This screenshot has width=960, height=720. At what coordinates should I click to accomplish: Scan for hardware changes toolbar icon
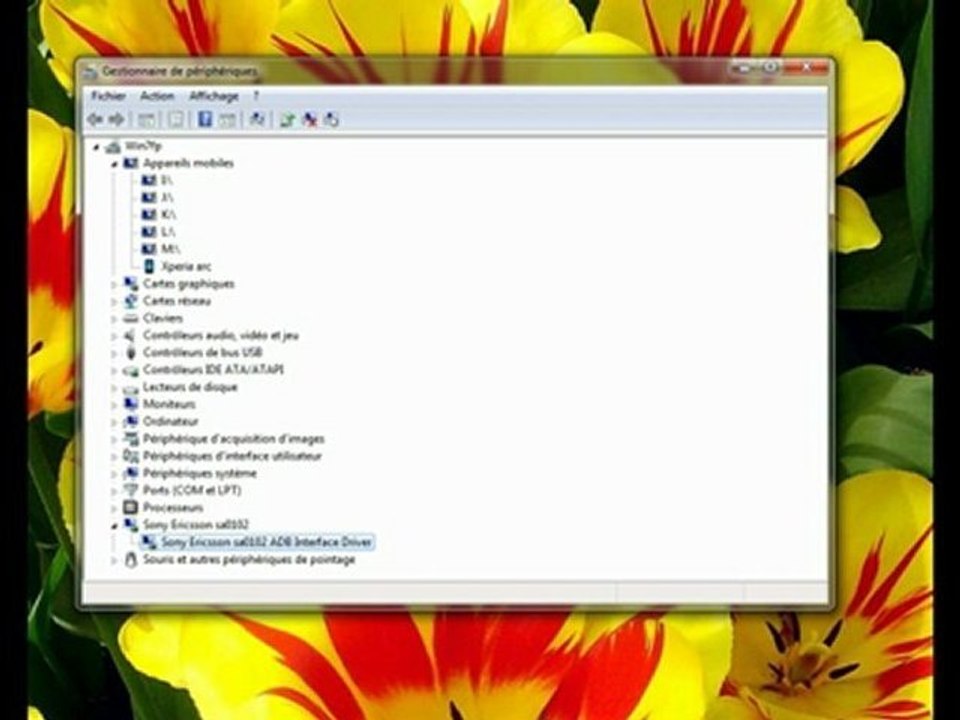tap(257, 119)
